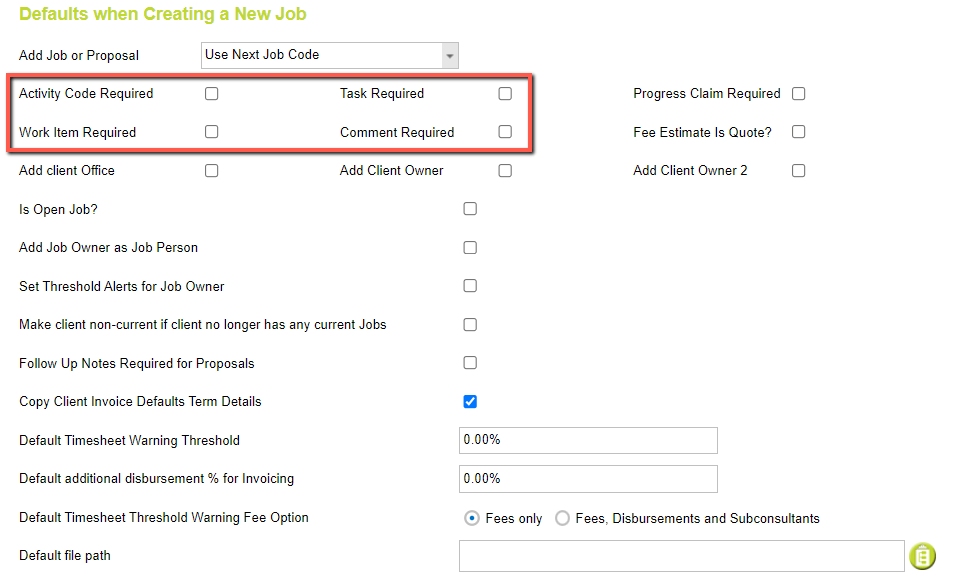Enable the Task Required checkbox

(x=505, y=93)
